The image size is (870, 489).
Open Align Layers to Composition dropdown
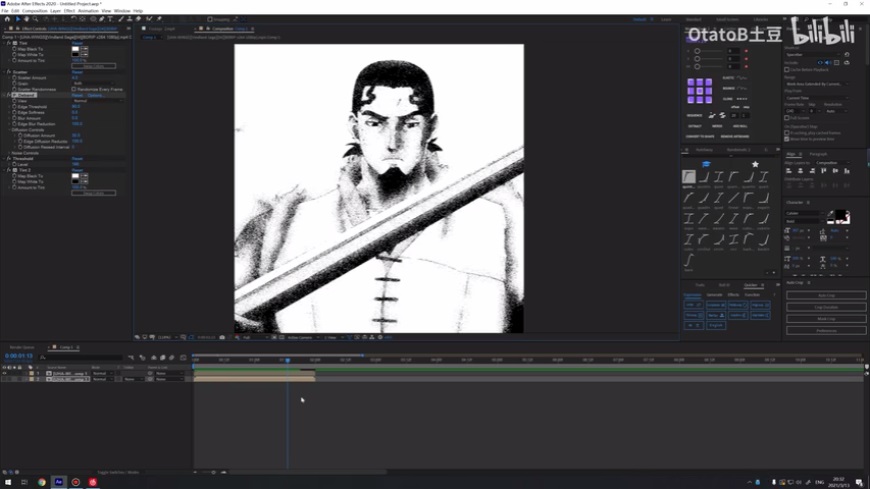832,163
